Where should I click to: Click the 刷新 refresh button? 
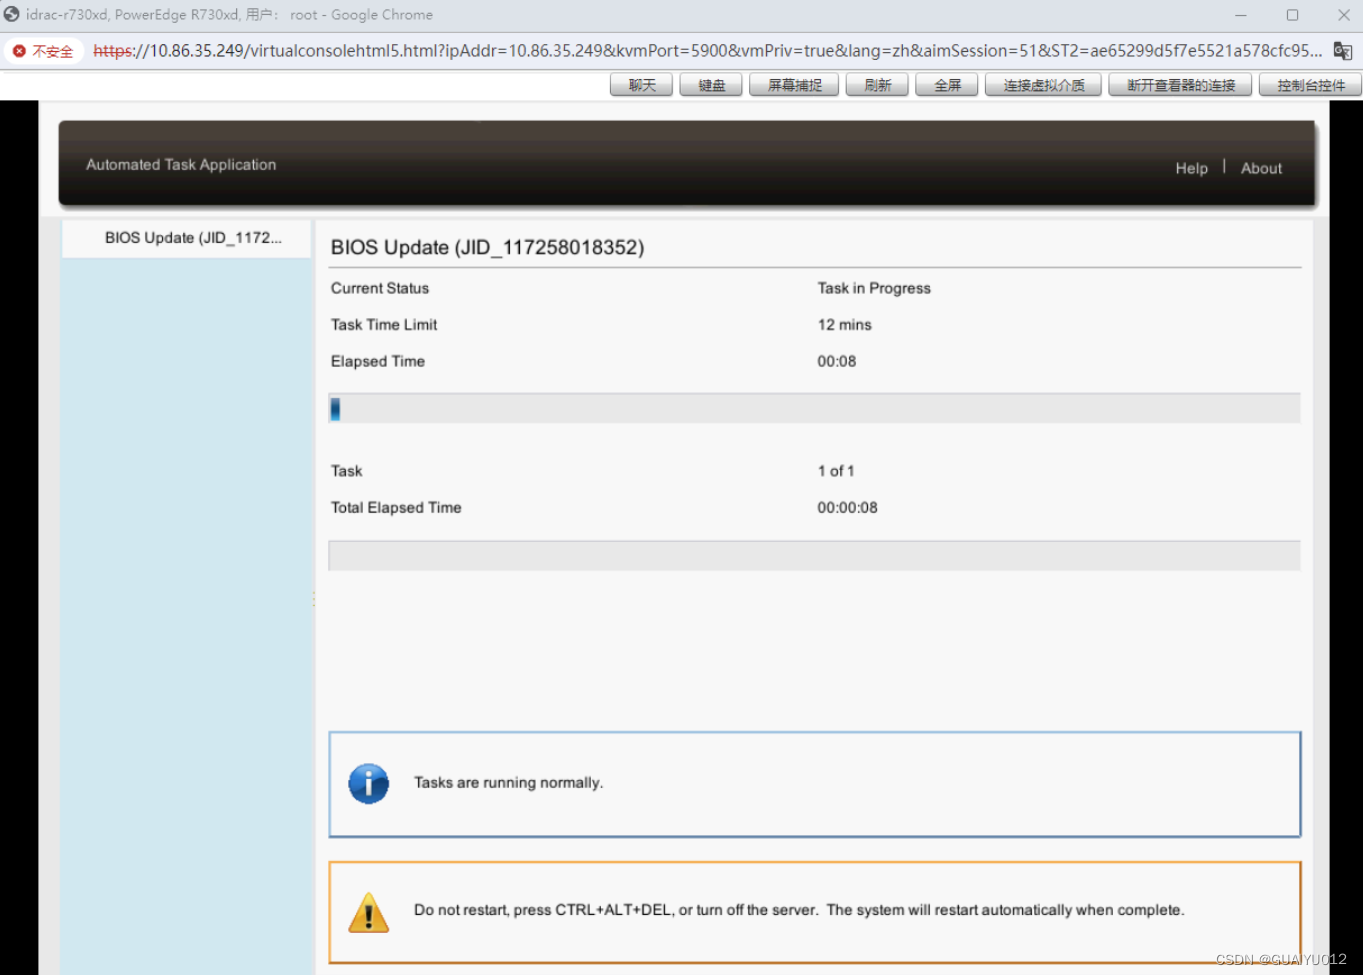tap(877, 85)
